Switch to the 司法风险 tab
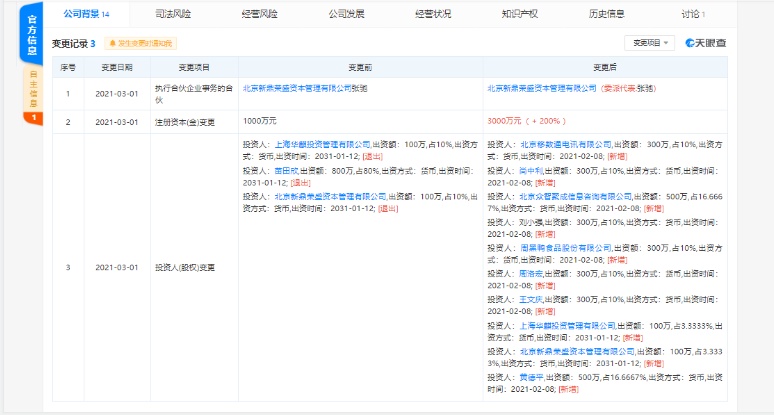Viewport: 774px width, 415px height. tap(174, 14)
